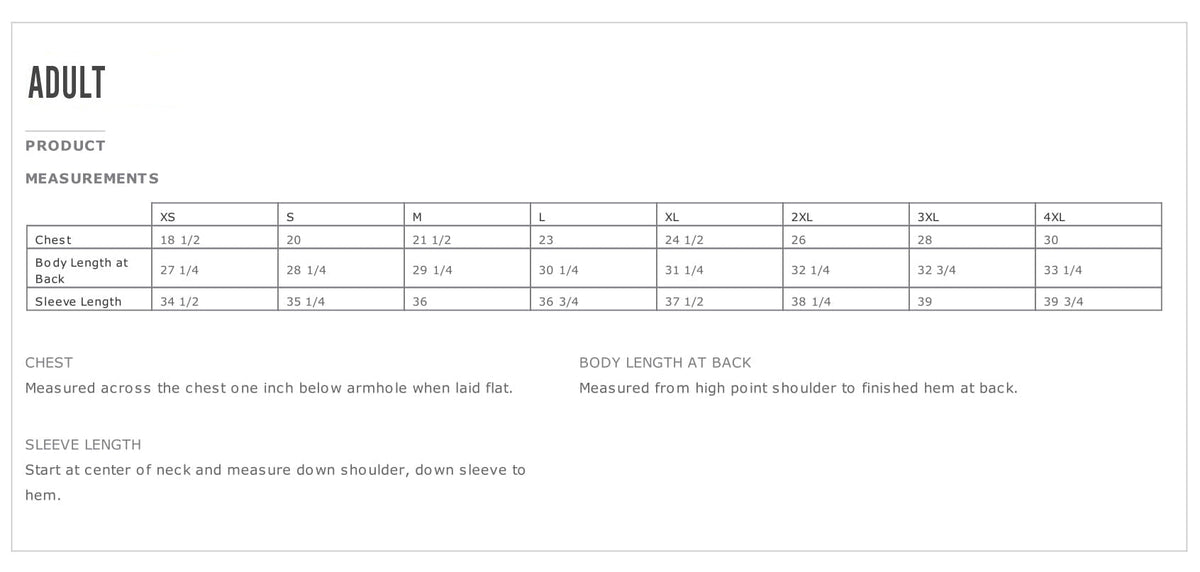Click the BODY LENGTH AT BACK description heading

[665, 363]
